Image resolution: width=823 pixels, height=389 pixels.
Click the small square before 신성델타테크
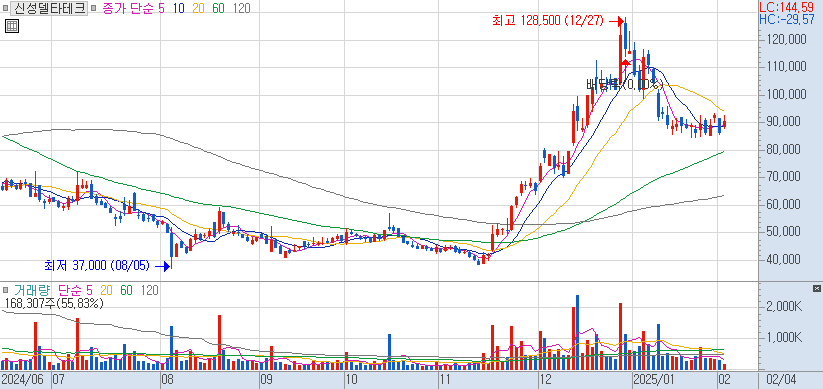pos(5,8)
